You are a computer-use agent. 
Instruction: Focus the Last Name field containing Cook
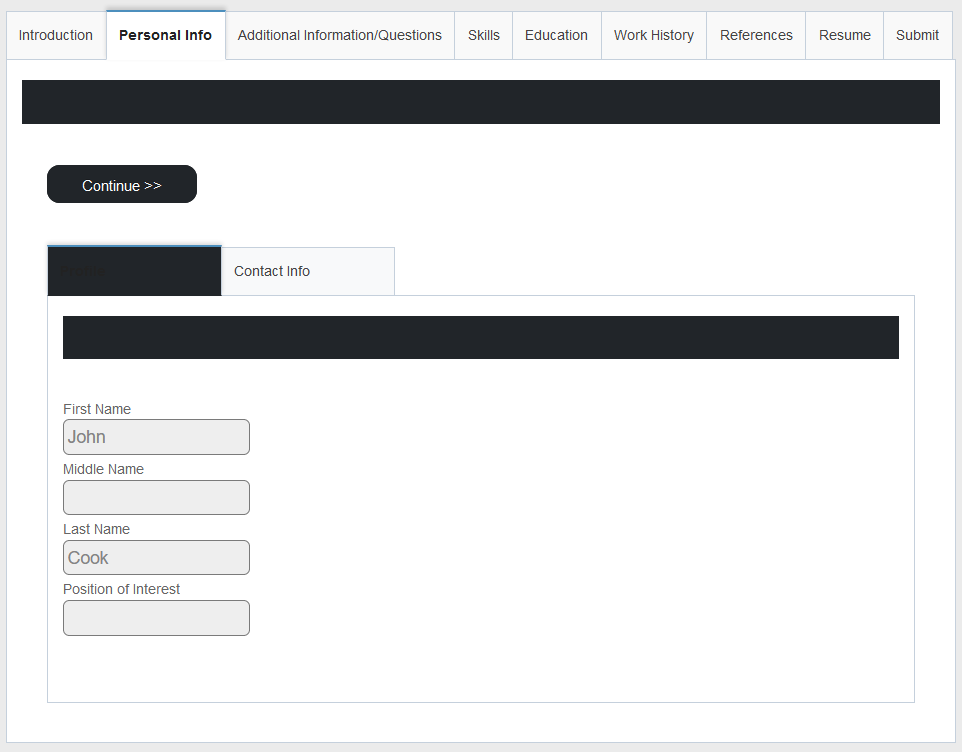pyautogui.click(x=156, y=558)
